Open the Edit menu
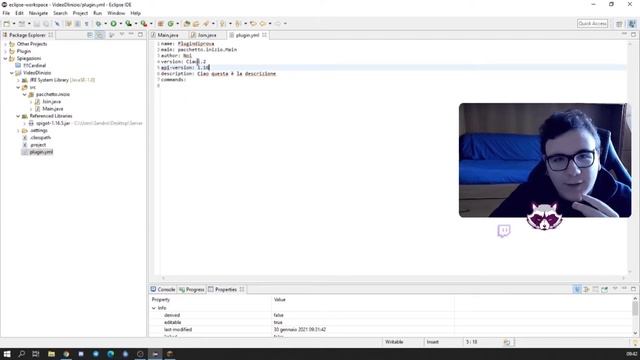 pos(19,13)
